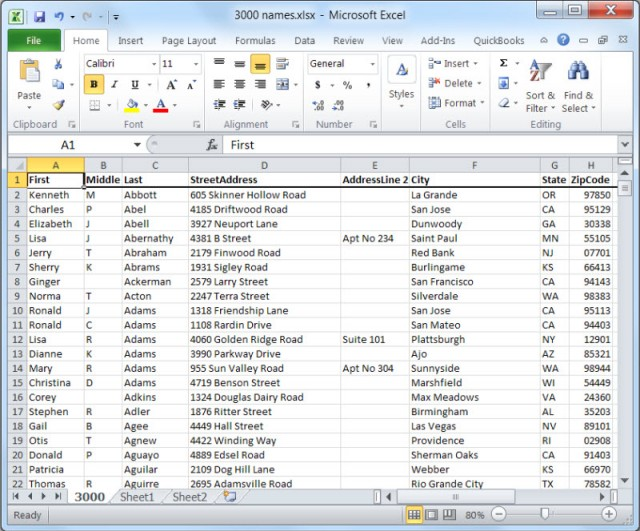Toggle Italic formatting
640x531 pixels.
[x=115, y=84]
